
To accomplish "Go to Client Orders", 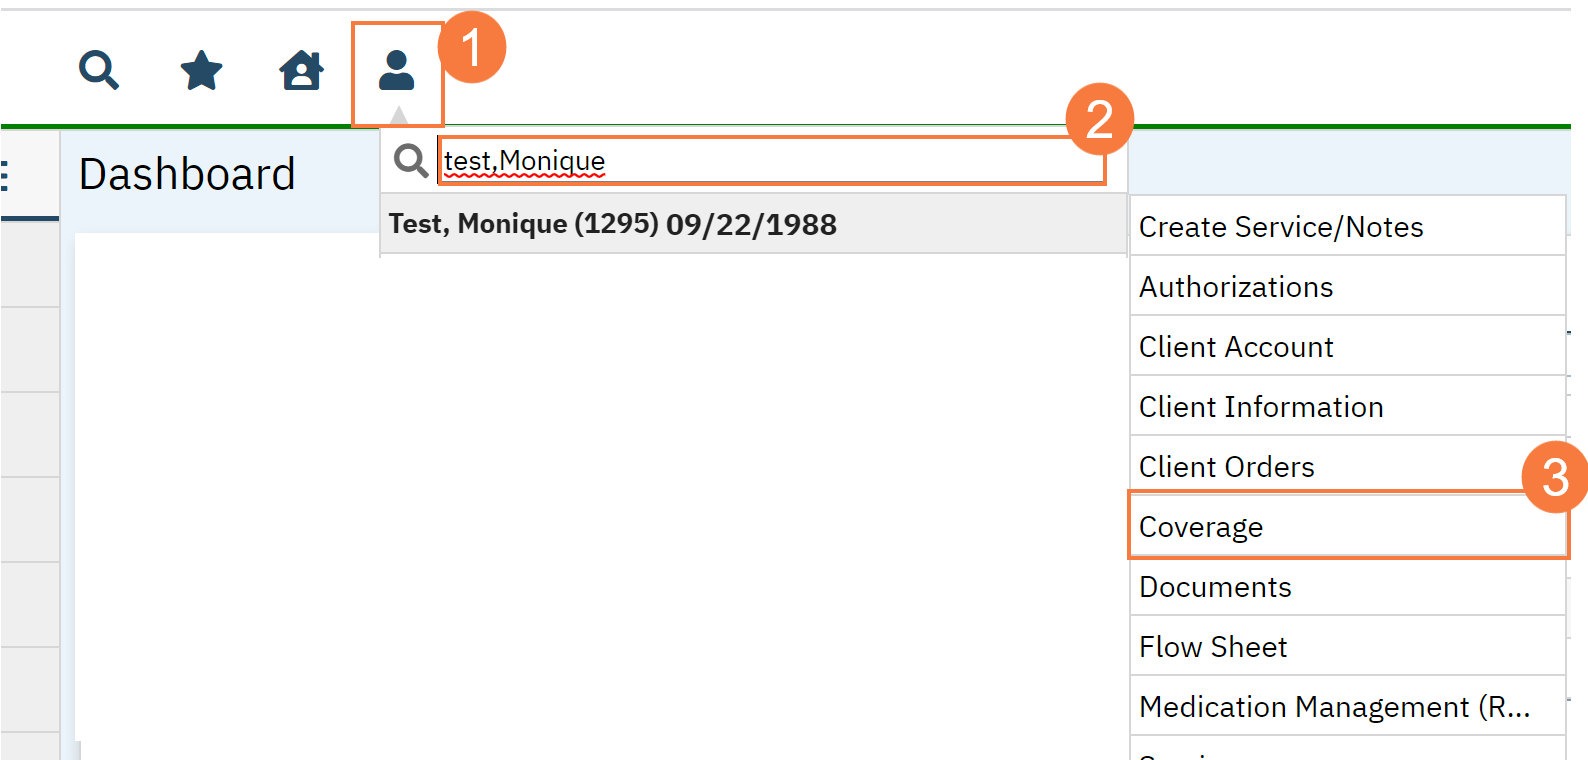I will pos(1226,467).
